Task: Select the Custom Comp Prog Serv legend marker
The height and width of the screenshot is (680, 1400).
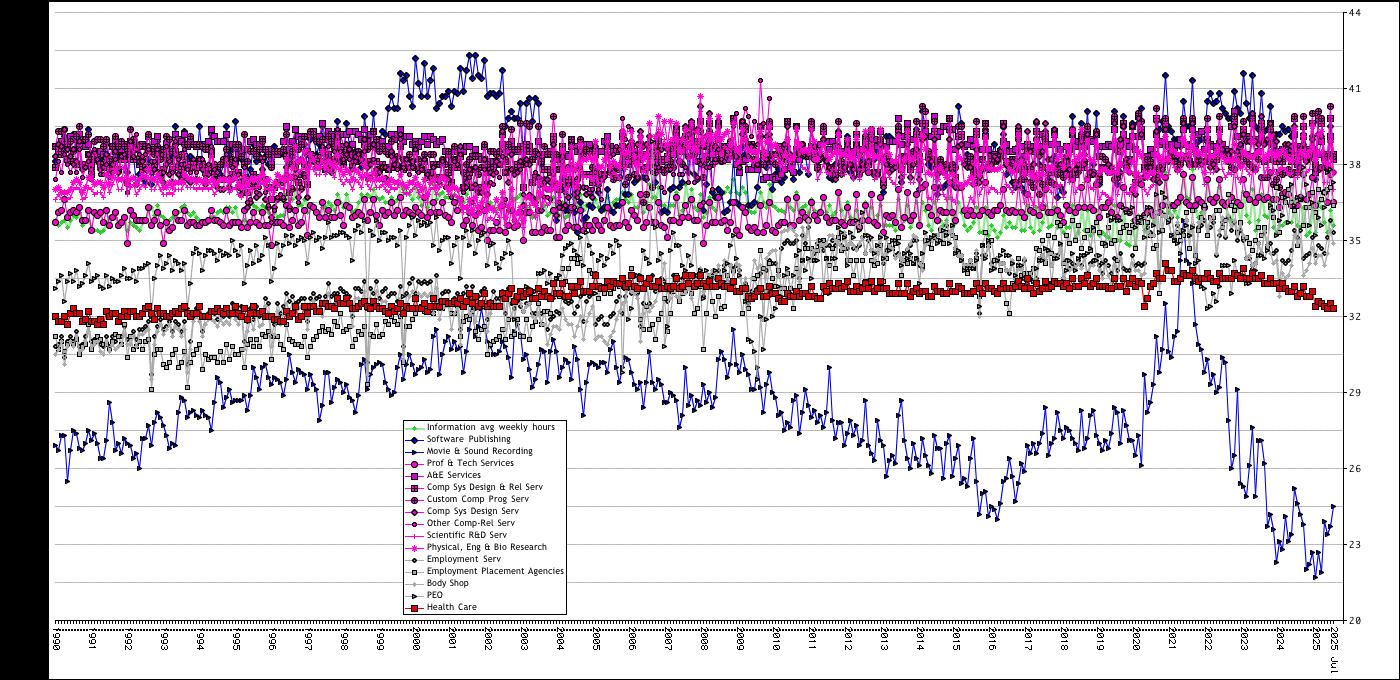Action: [x=413, y=499]
